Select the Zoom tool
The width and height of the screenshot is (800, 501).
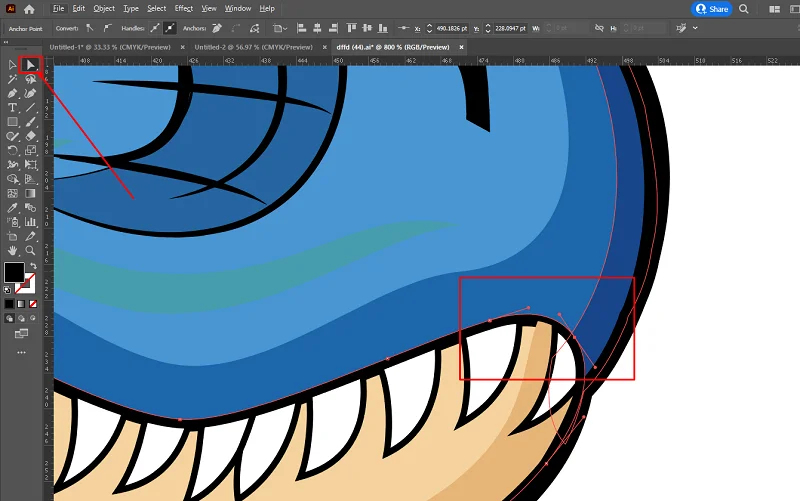[x=31, y=250]
